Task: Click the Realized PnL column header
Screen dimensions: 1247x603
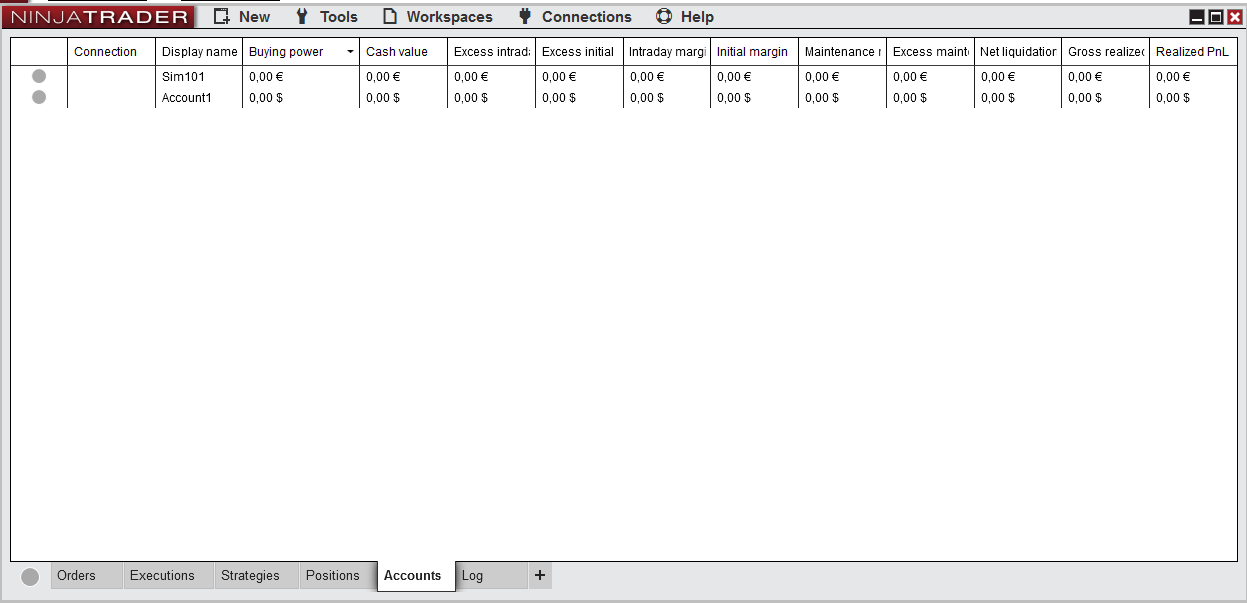Action: [x=1193, y=52]
